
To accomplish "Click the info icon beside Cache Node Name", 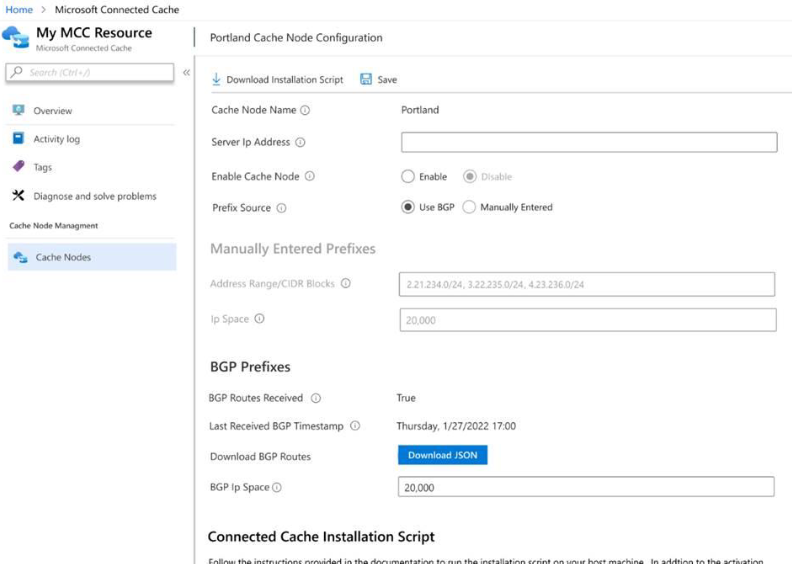I will click(x=305, y=111).
